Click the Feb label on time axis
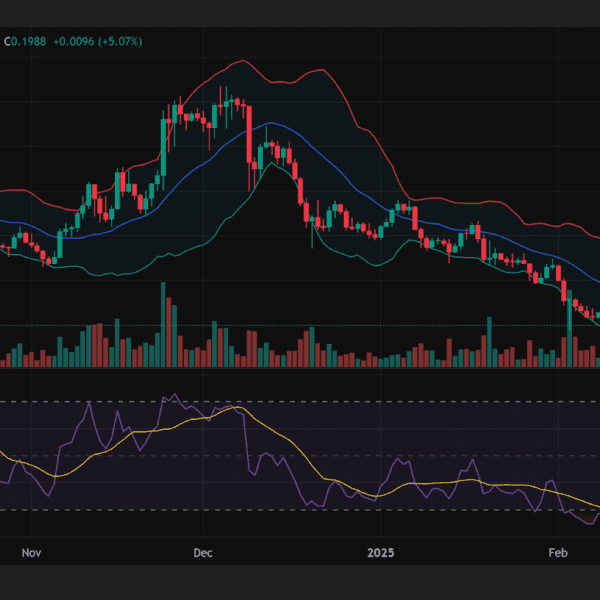The width and height of the screenshot is (600, 600). (559, 552)
